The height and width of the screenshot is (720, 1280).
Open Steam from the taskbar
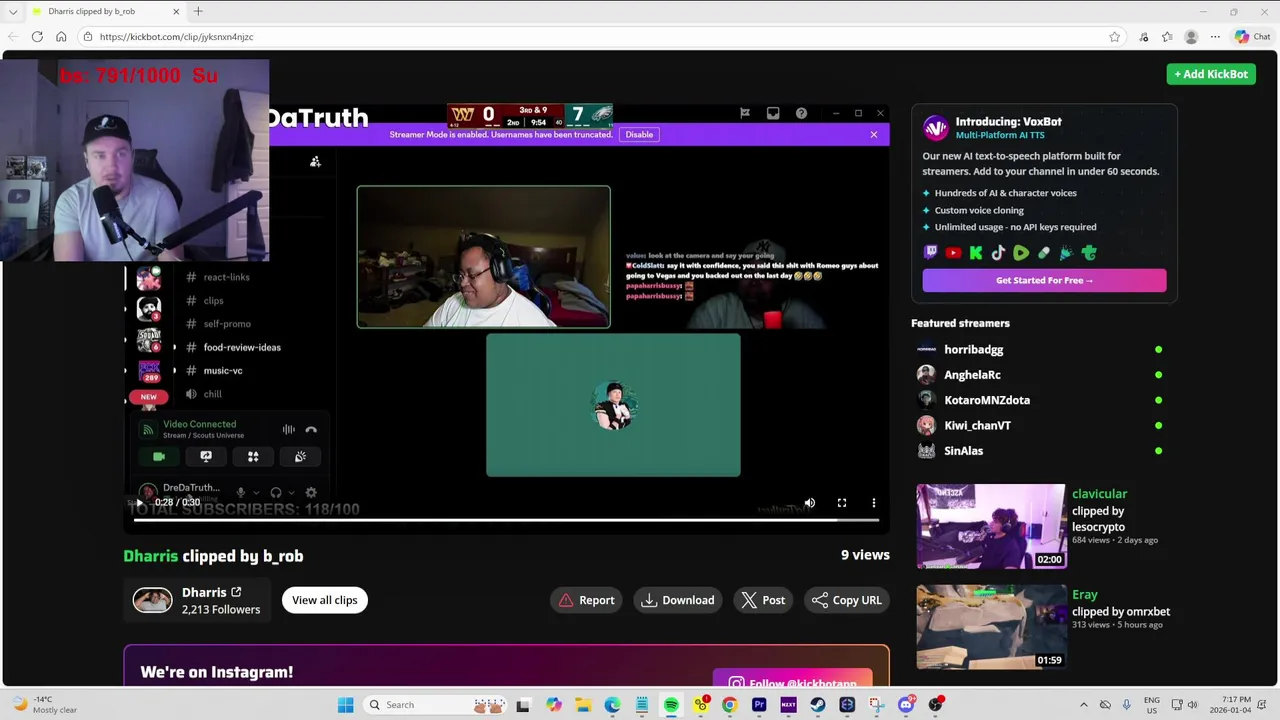coord(818,705)
